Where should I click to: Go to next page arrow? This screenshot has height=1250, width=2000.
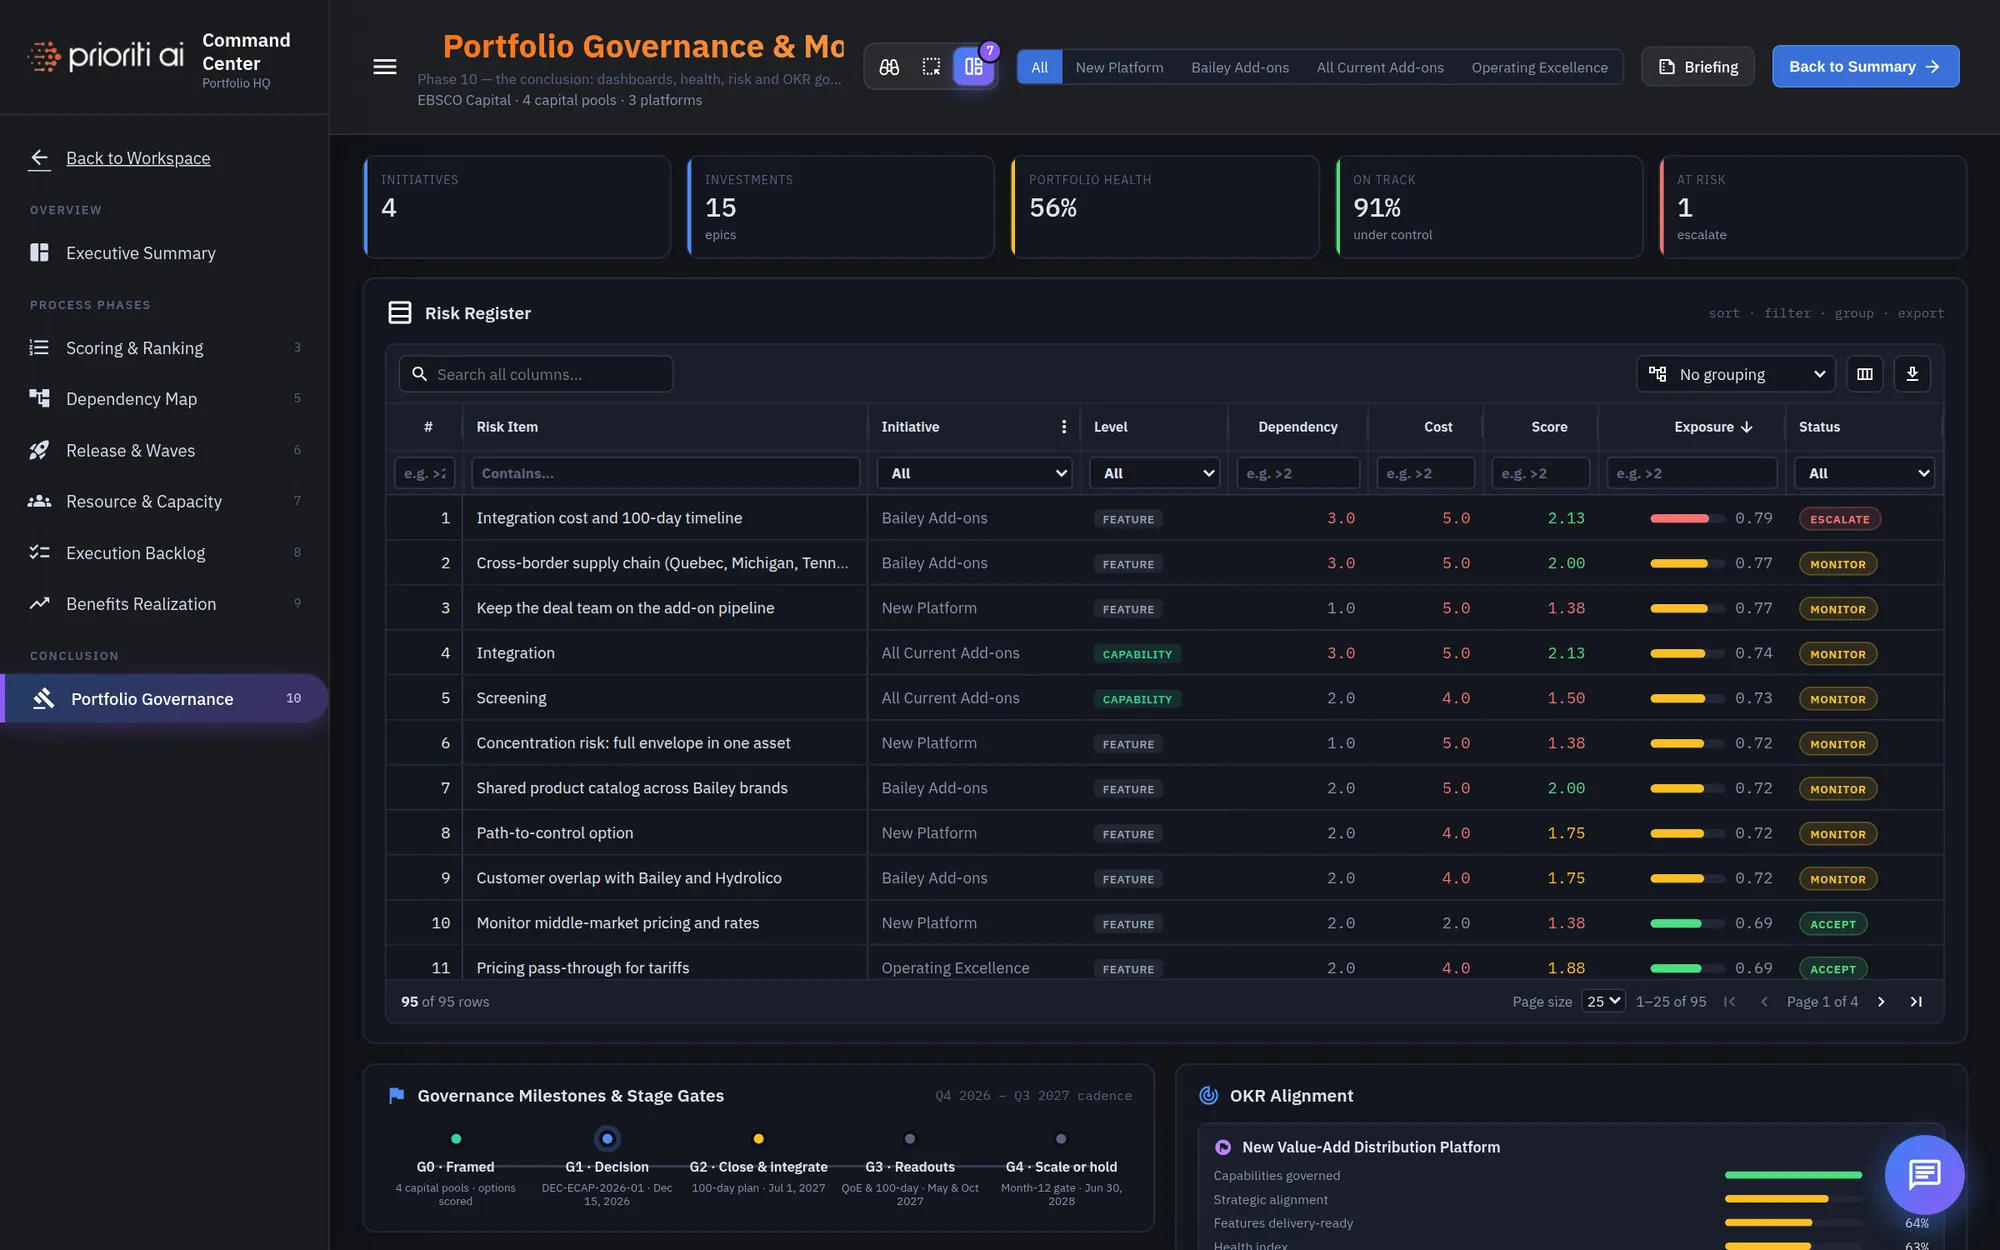point(1881,1002)
